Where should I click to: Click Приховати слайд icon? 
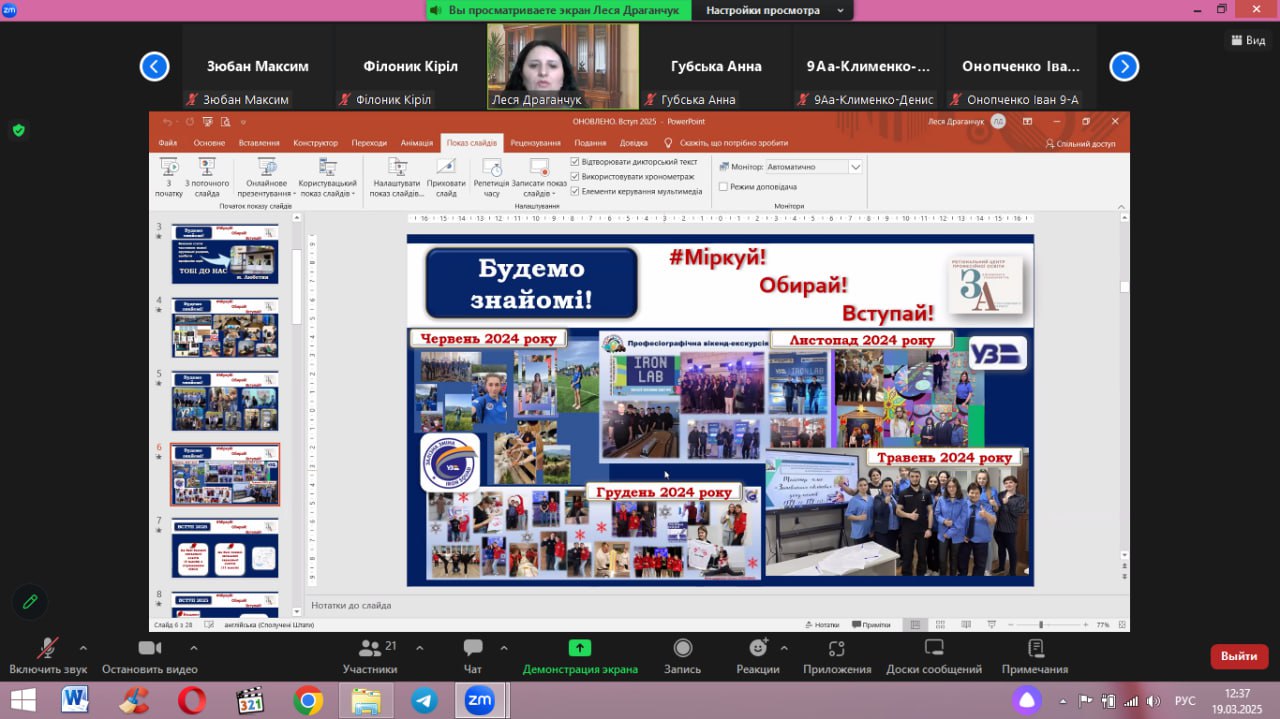click(x=446, y=167)
